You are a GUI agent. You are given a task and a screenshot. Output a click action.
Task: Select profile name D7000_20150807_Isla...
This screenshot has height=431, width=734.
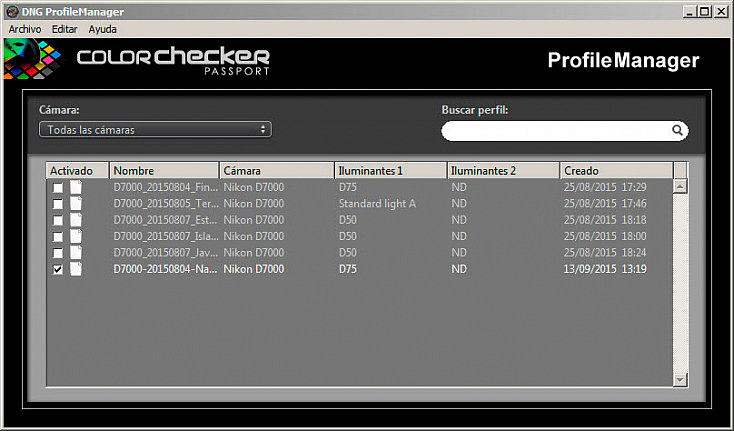(x=166, y=236)
